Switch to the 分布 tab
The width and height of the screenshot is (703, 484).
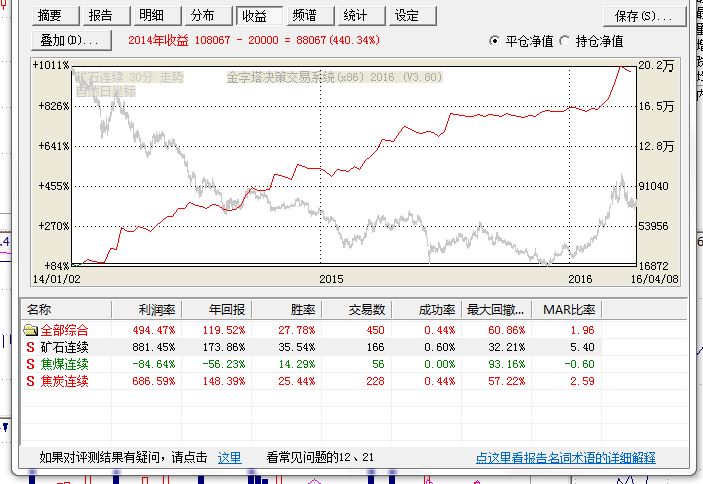click(209, 16)
